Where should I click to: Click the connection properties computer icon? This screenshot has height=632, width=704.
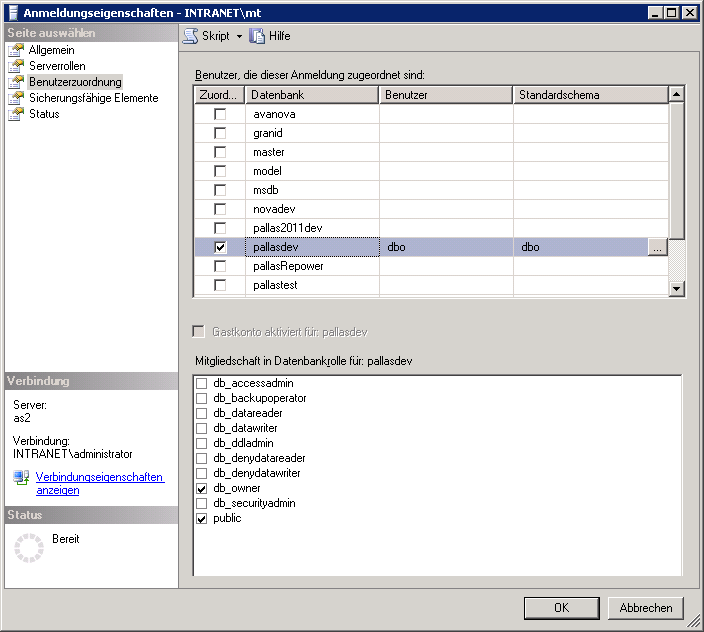[21, 477]
